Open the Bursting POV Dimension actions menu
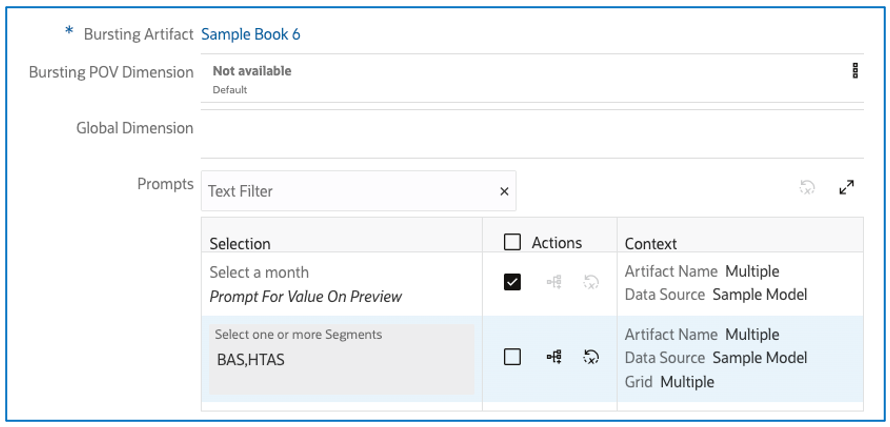 [855, 71]
